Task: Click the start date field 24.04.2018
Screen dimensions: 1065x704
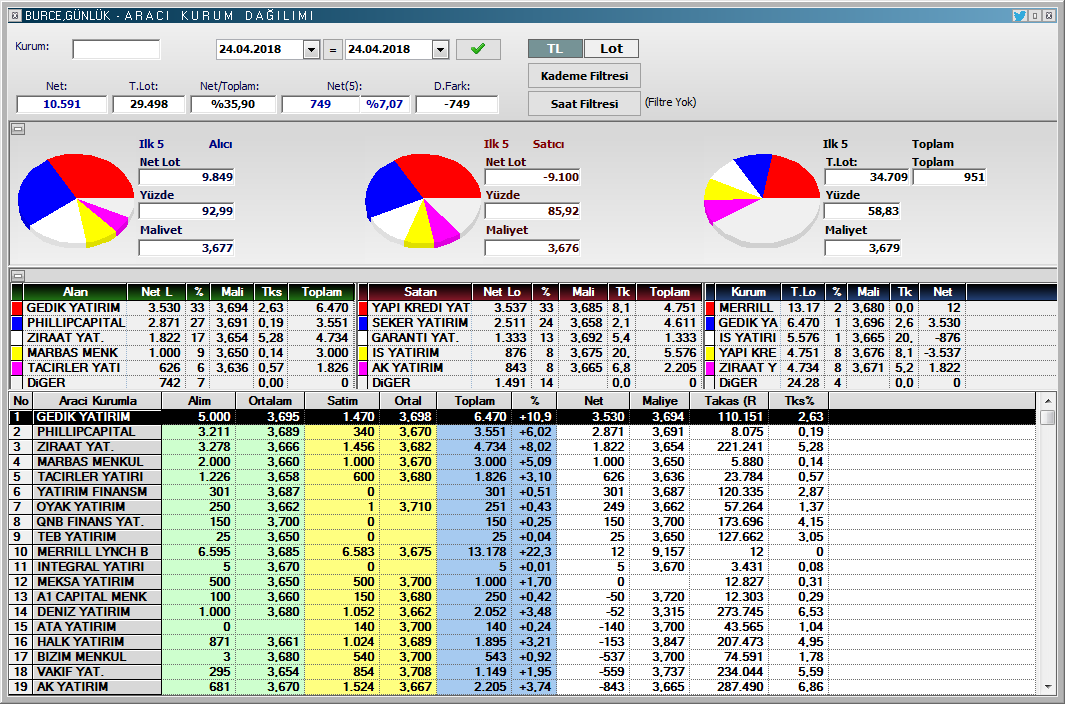Action: tap(260, 50)
